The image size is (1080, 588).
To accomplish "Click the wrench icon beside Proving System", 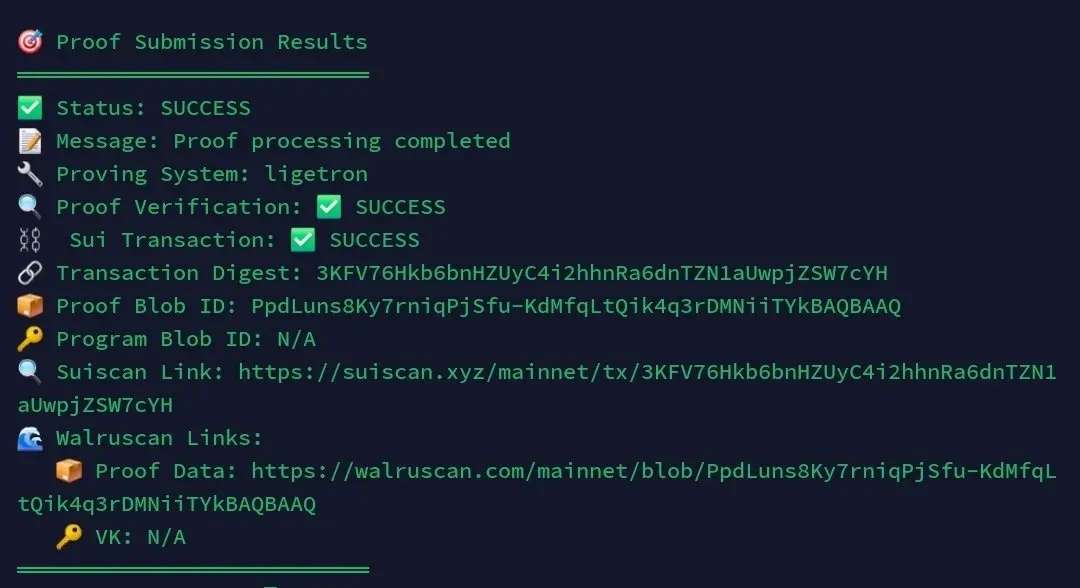I will pos(30,174).
